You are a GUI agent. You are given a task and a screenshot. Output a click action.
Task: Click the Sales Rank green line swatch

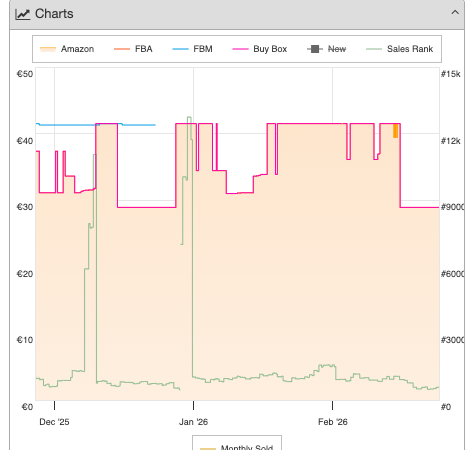coord(374,49)
